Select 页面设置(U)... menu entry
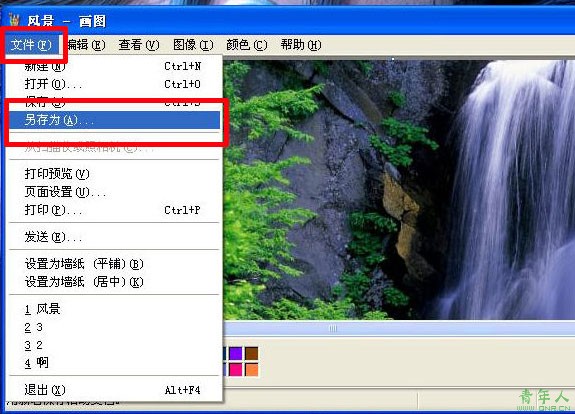This screenshot has width=575, height=414. click(x=114, y=191)
